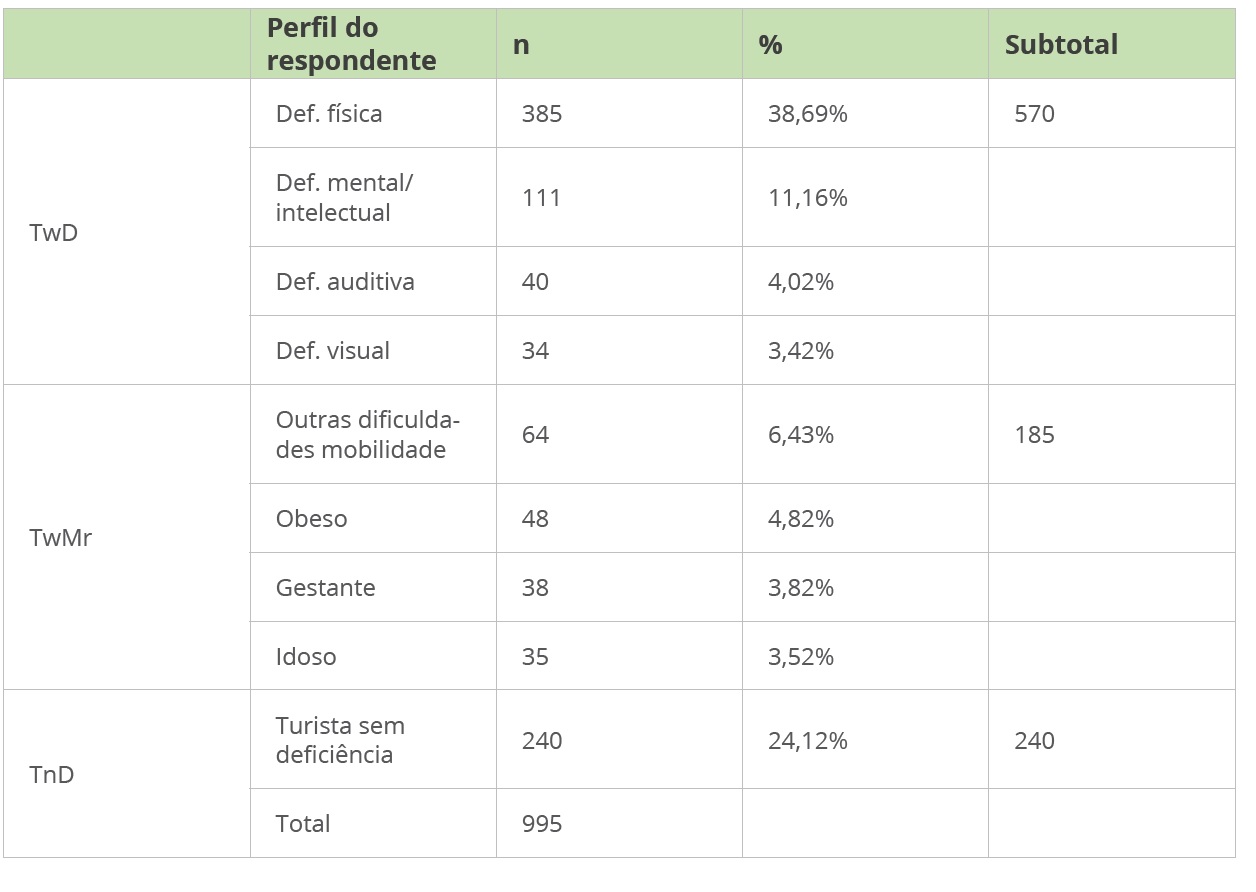Select the "Subtotal" column header
This screenshot has height=892, width=1256.
pyautogui.click(x=1061, y=45)
